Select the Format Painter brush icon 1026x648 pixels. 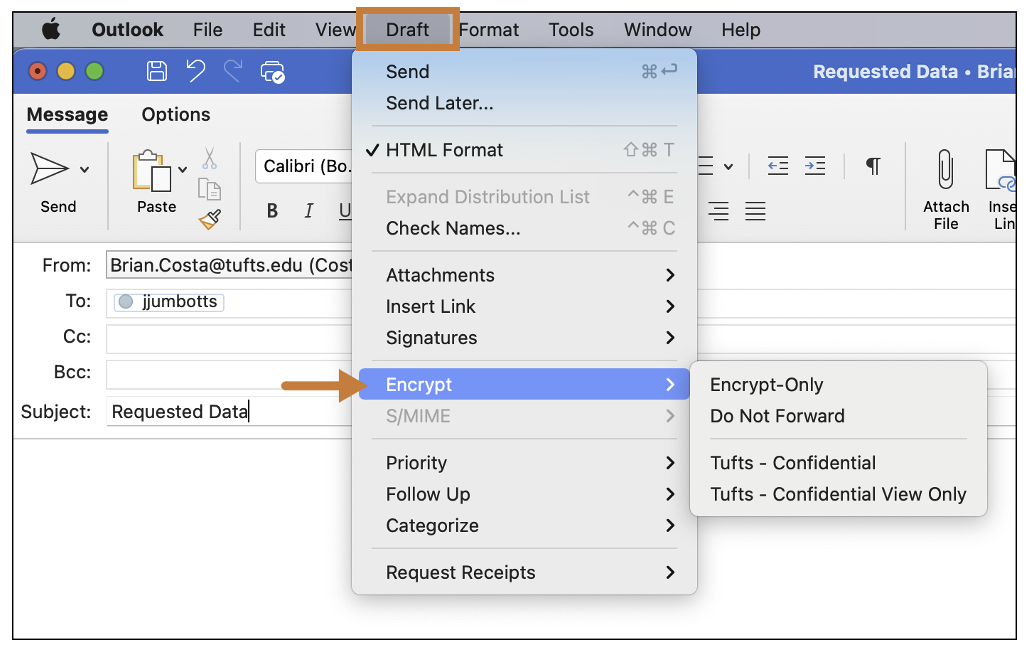[210, 218]
